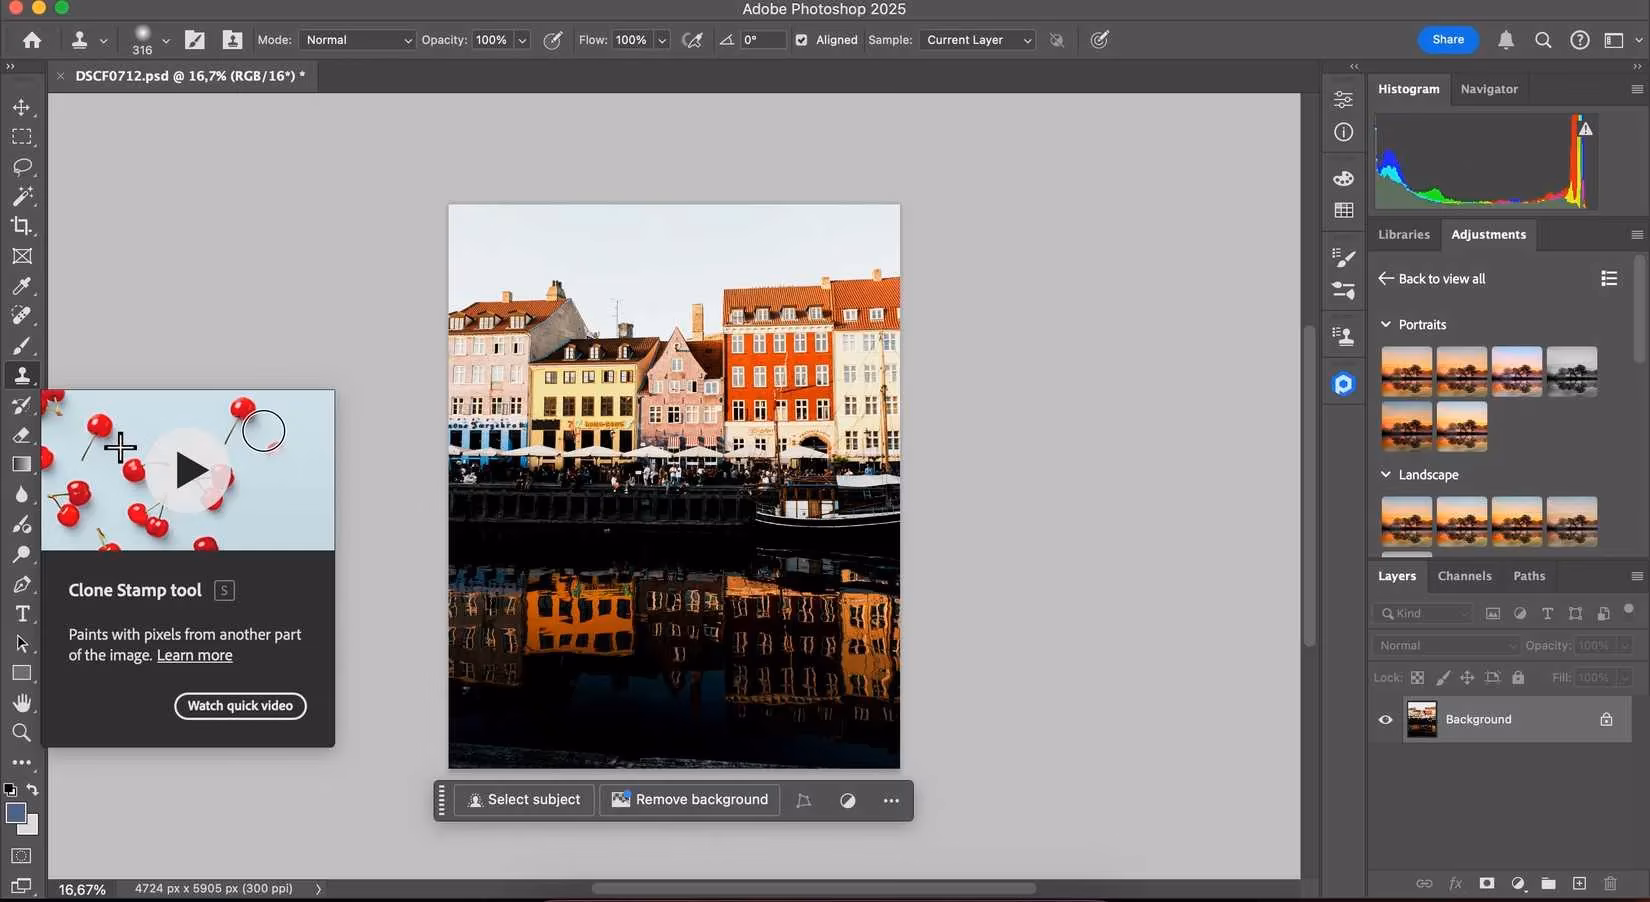Pick the Eraser tool
The width and height of the screenshot is (1650, 902).
[22, 435]
